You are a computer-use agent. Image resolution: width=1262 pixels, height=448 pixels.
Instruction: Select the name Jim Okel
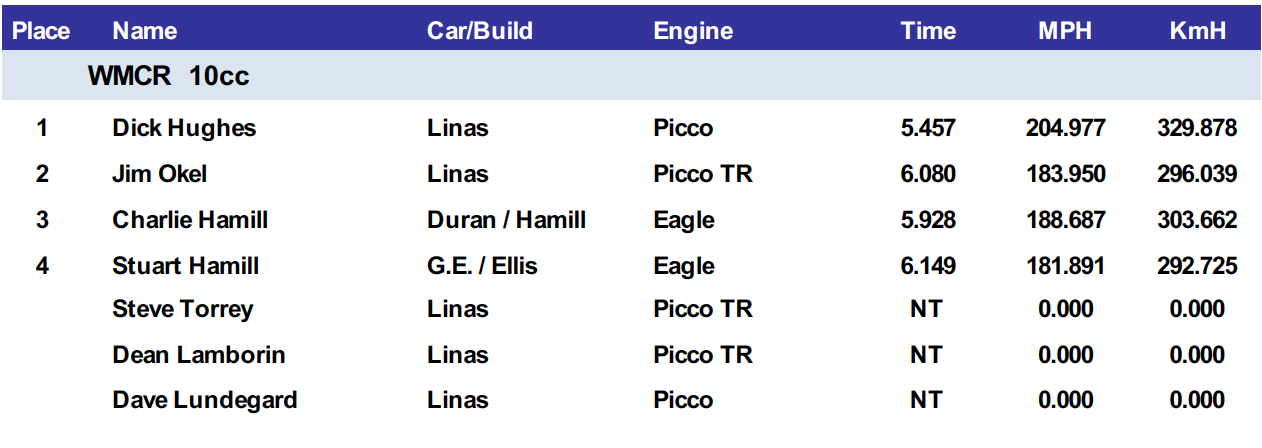tap(160, 174)
